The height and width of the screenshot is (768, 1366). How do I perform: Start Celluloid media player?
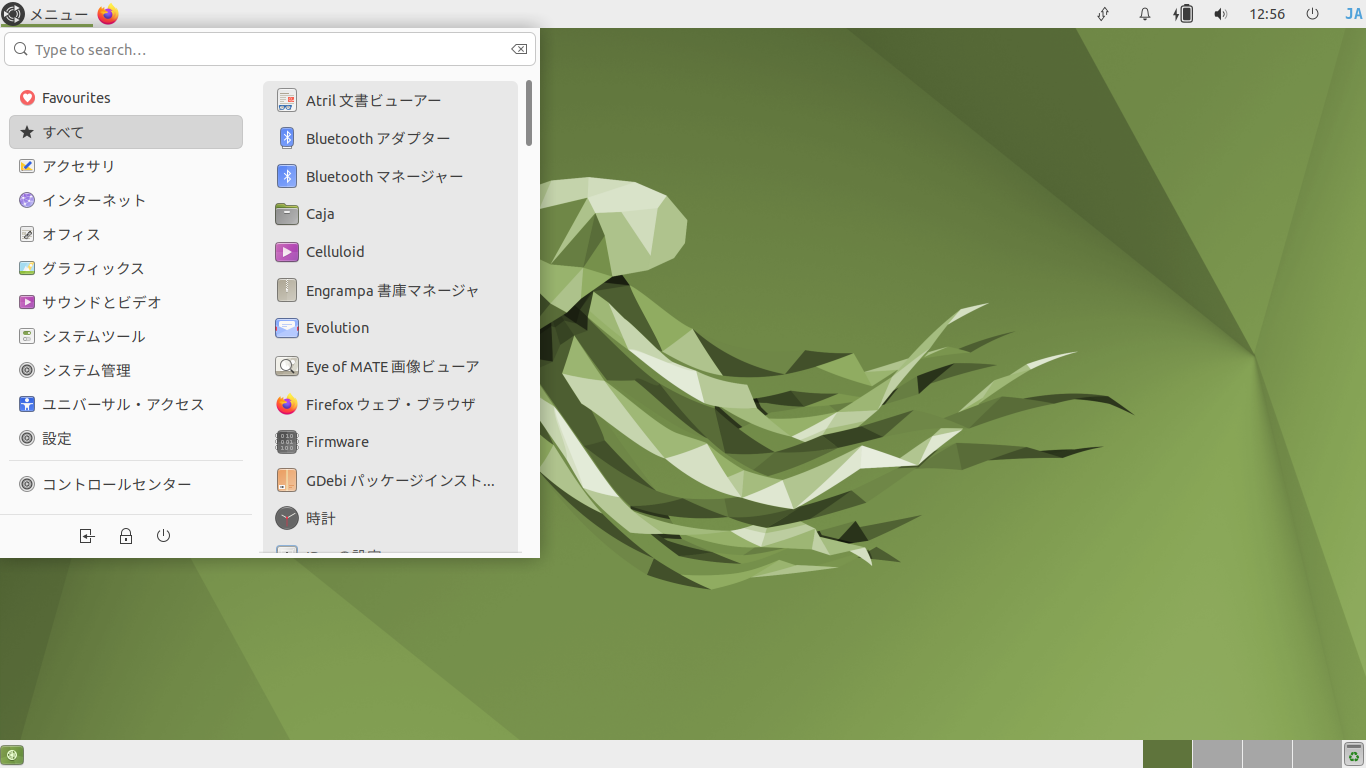coord(390,252)
